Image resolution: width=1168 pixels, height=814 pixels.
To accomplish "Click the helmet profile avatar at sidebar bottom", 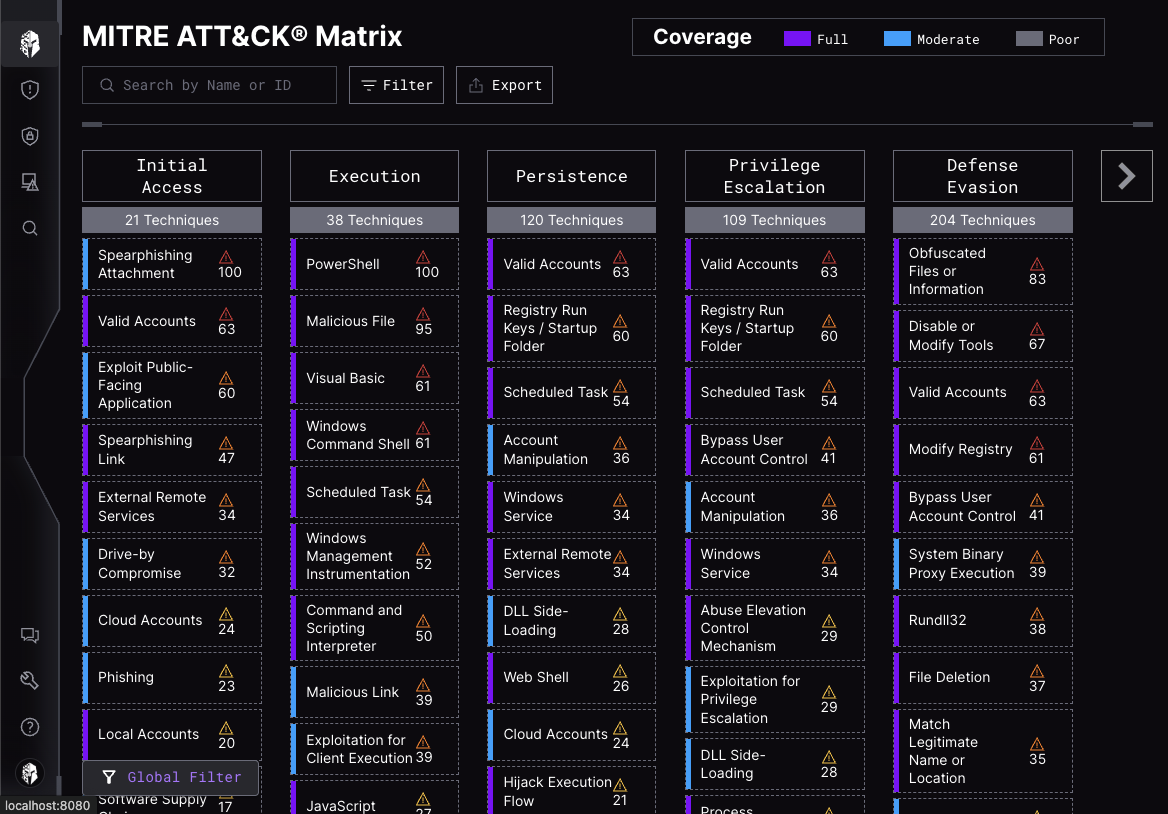I will pyautogui.click(x=30, y=772).
